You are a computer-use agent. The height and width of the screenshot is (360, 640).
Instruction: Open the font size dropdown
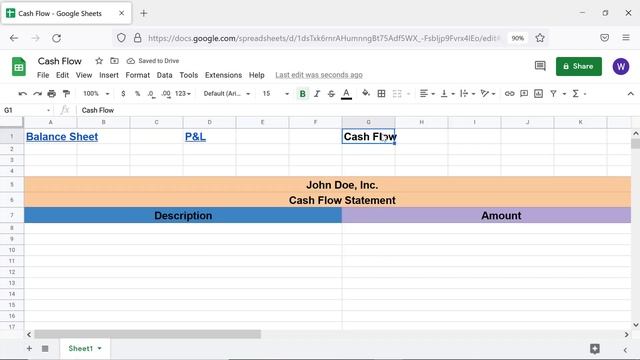(x=276, y=94)
